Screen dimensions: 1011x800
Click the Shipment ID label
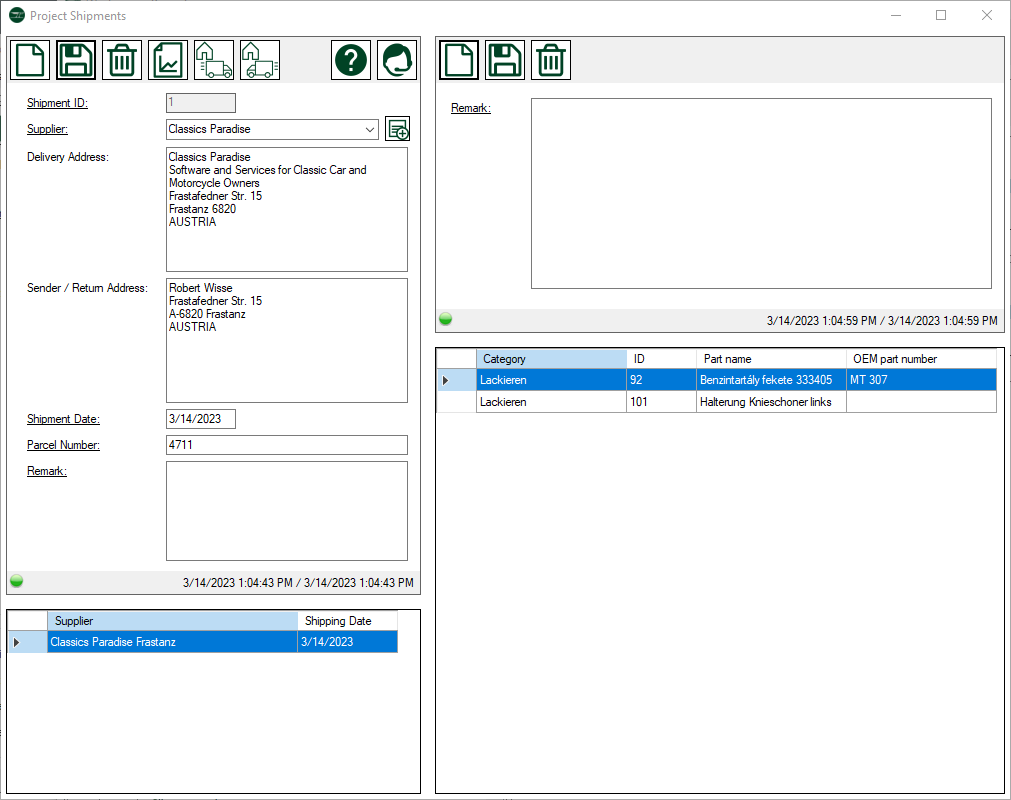pyautogui.click(x=57, y=103)
